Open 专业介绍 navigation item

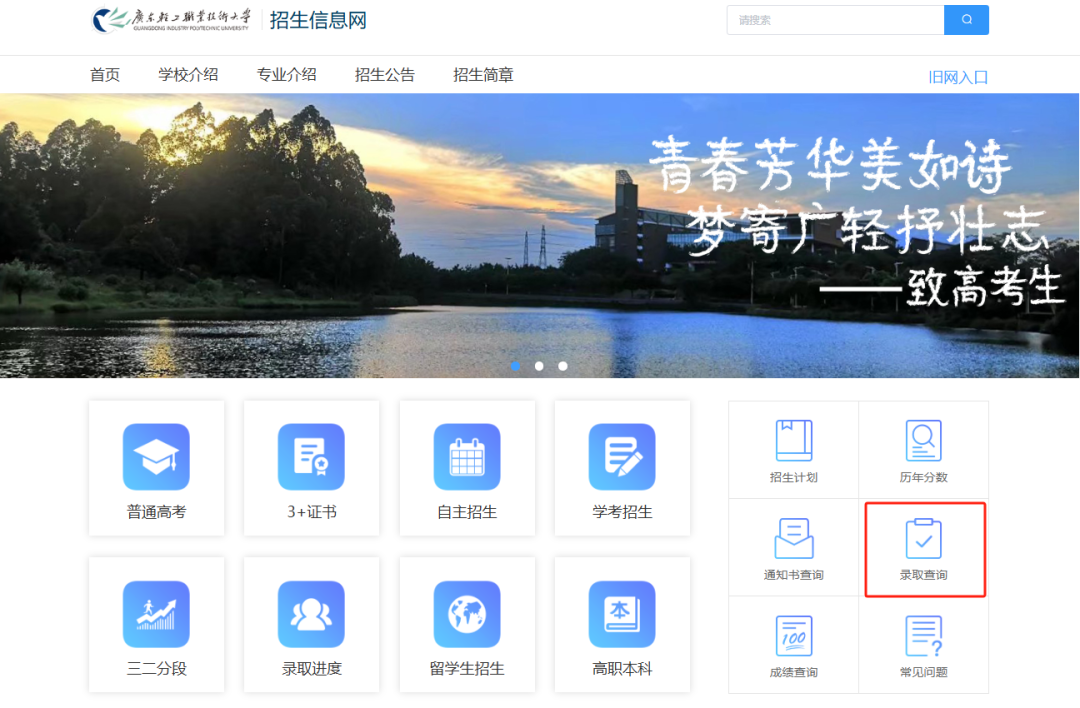[287, 74]
